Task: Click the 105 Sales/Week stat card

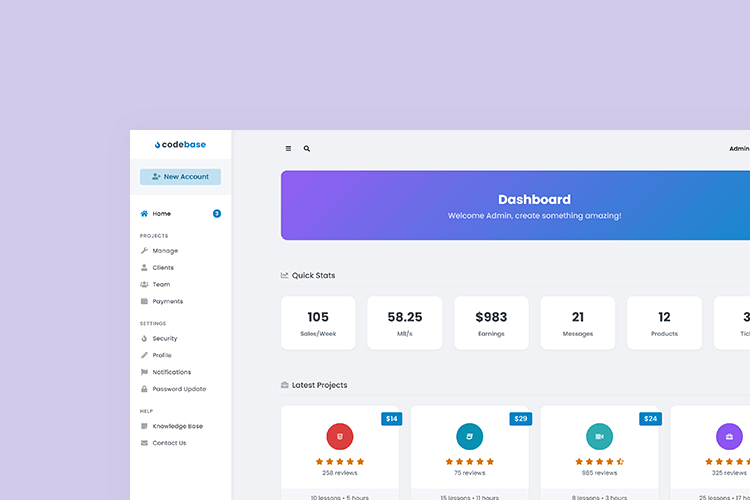Action: click(318, 323)
